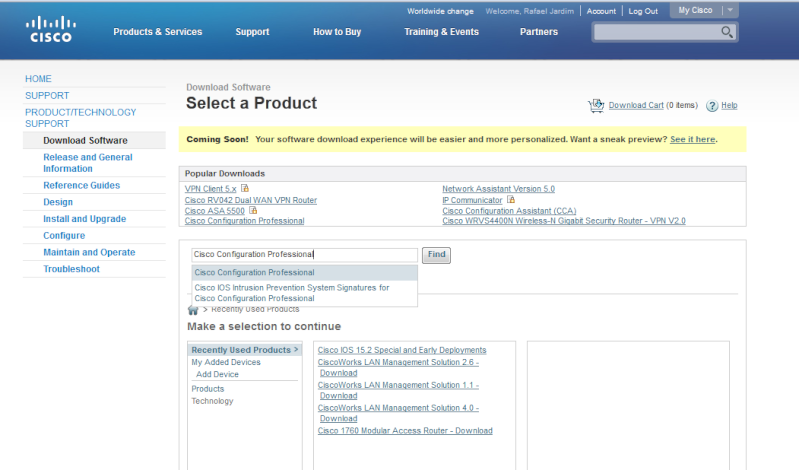Click Add Device

(x=217, y=374)
